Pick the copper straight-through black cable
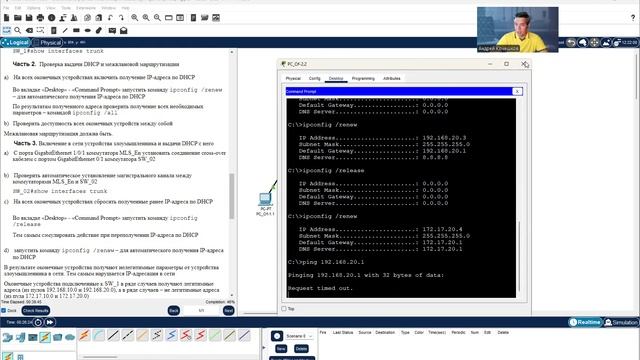This screenshot has width=640, height=360. coord(113,336)
